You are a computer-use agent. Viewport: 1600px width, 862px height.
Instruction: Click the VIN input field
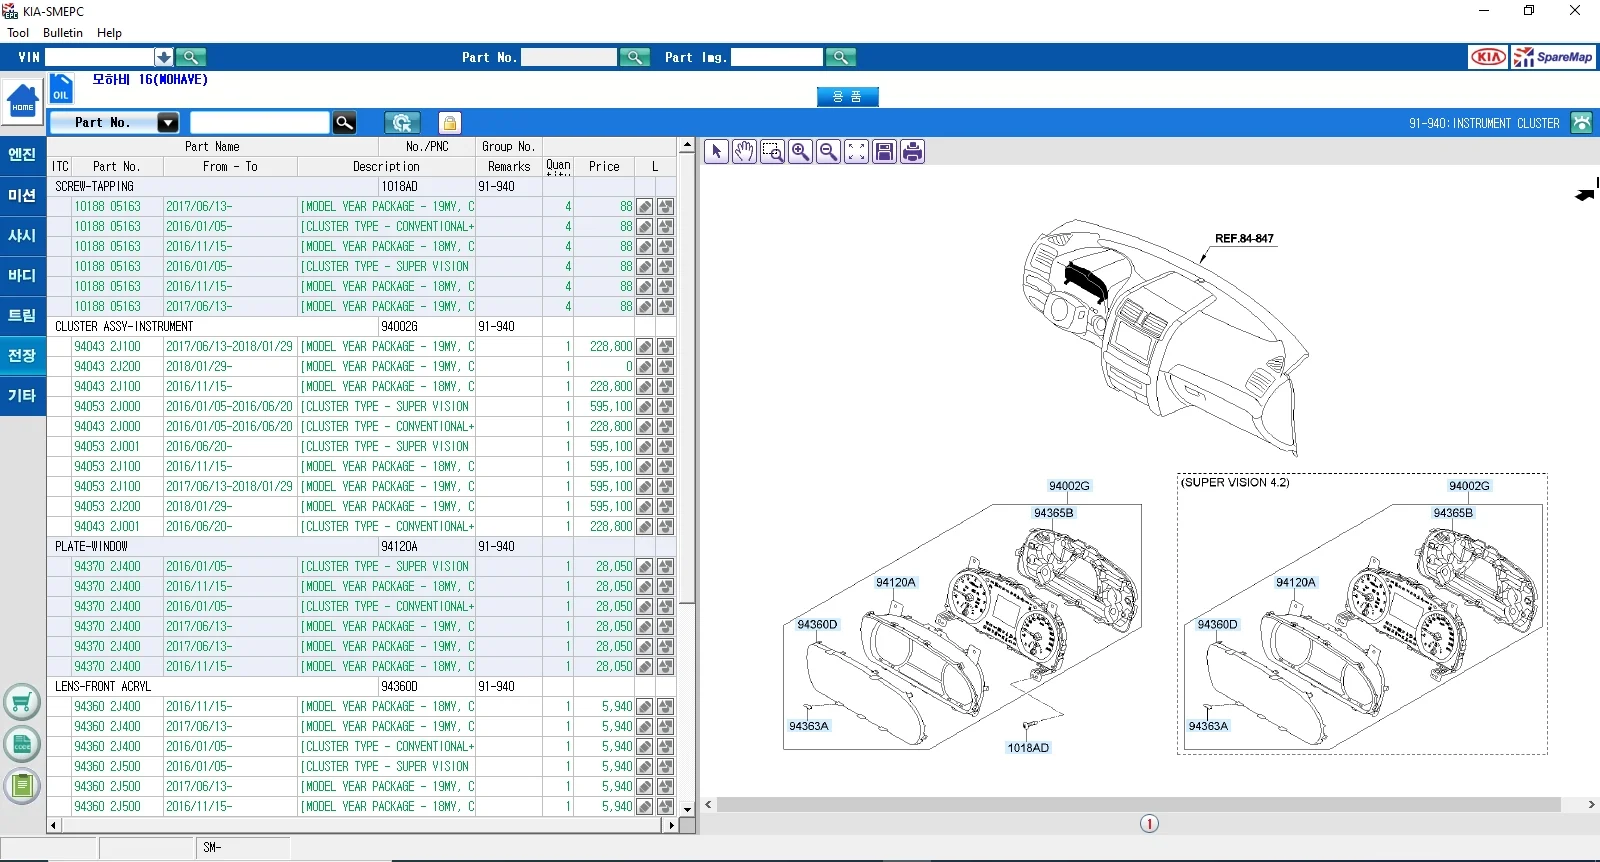click(99, 57)
